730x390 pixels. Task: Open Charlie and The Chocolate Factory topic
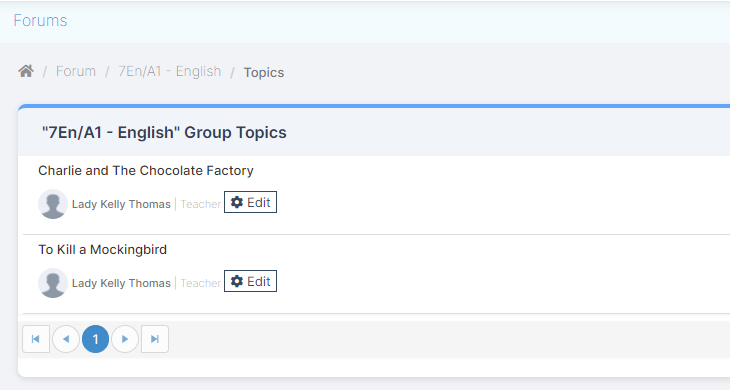click(146, 171)
